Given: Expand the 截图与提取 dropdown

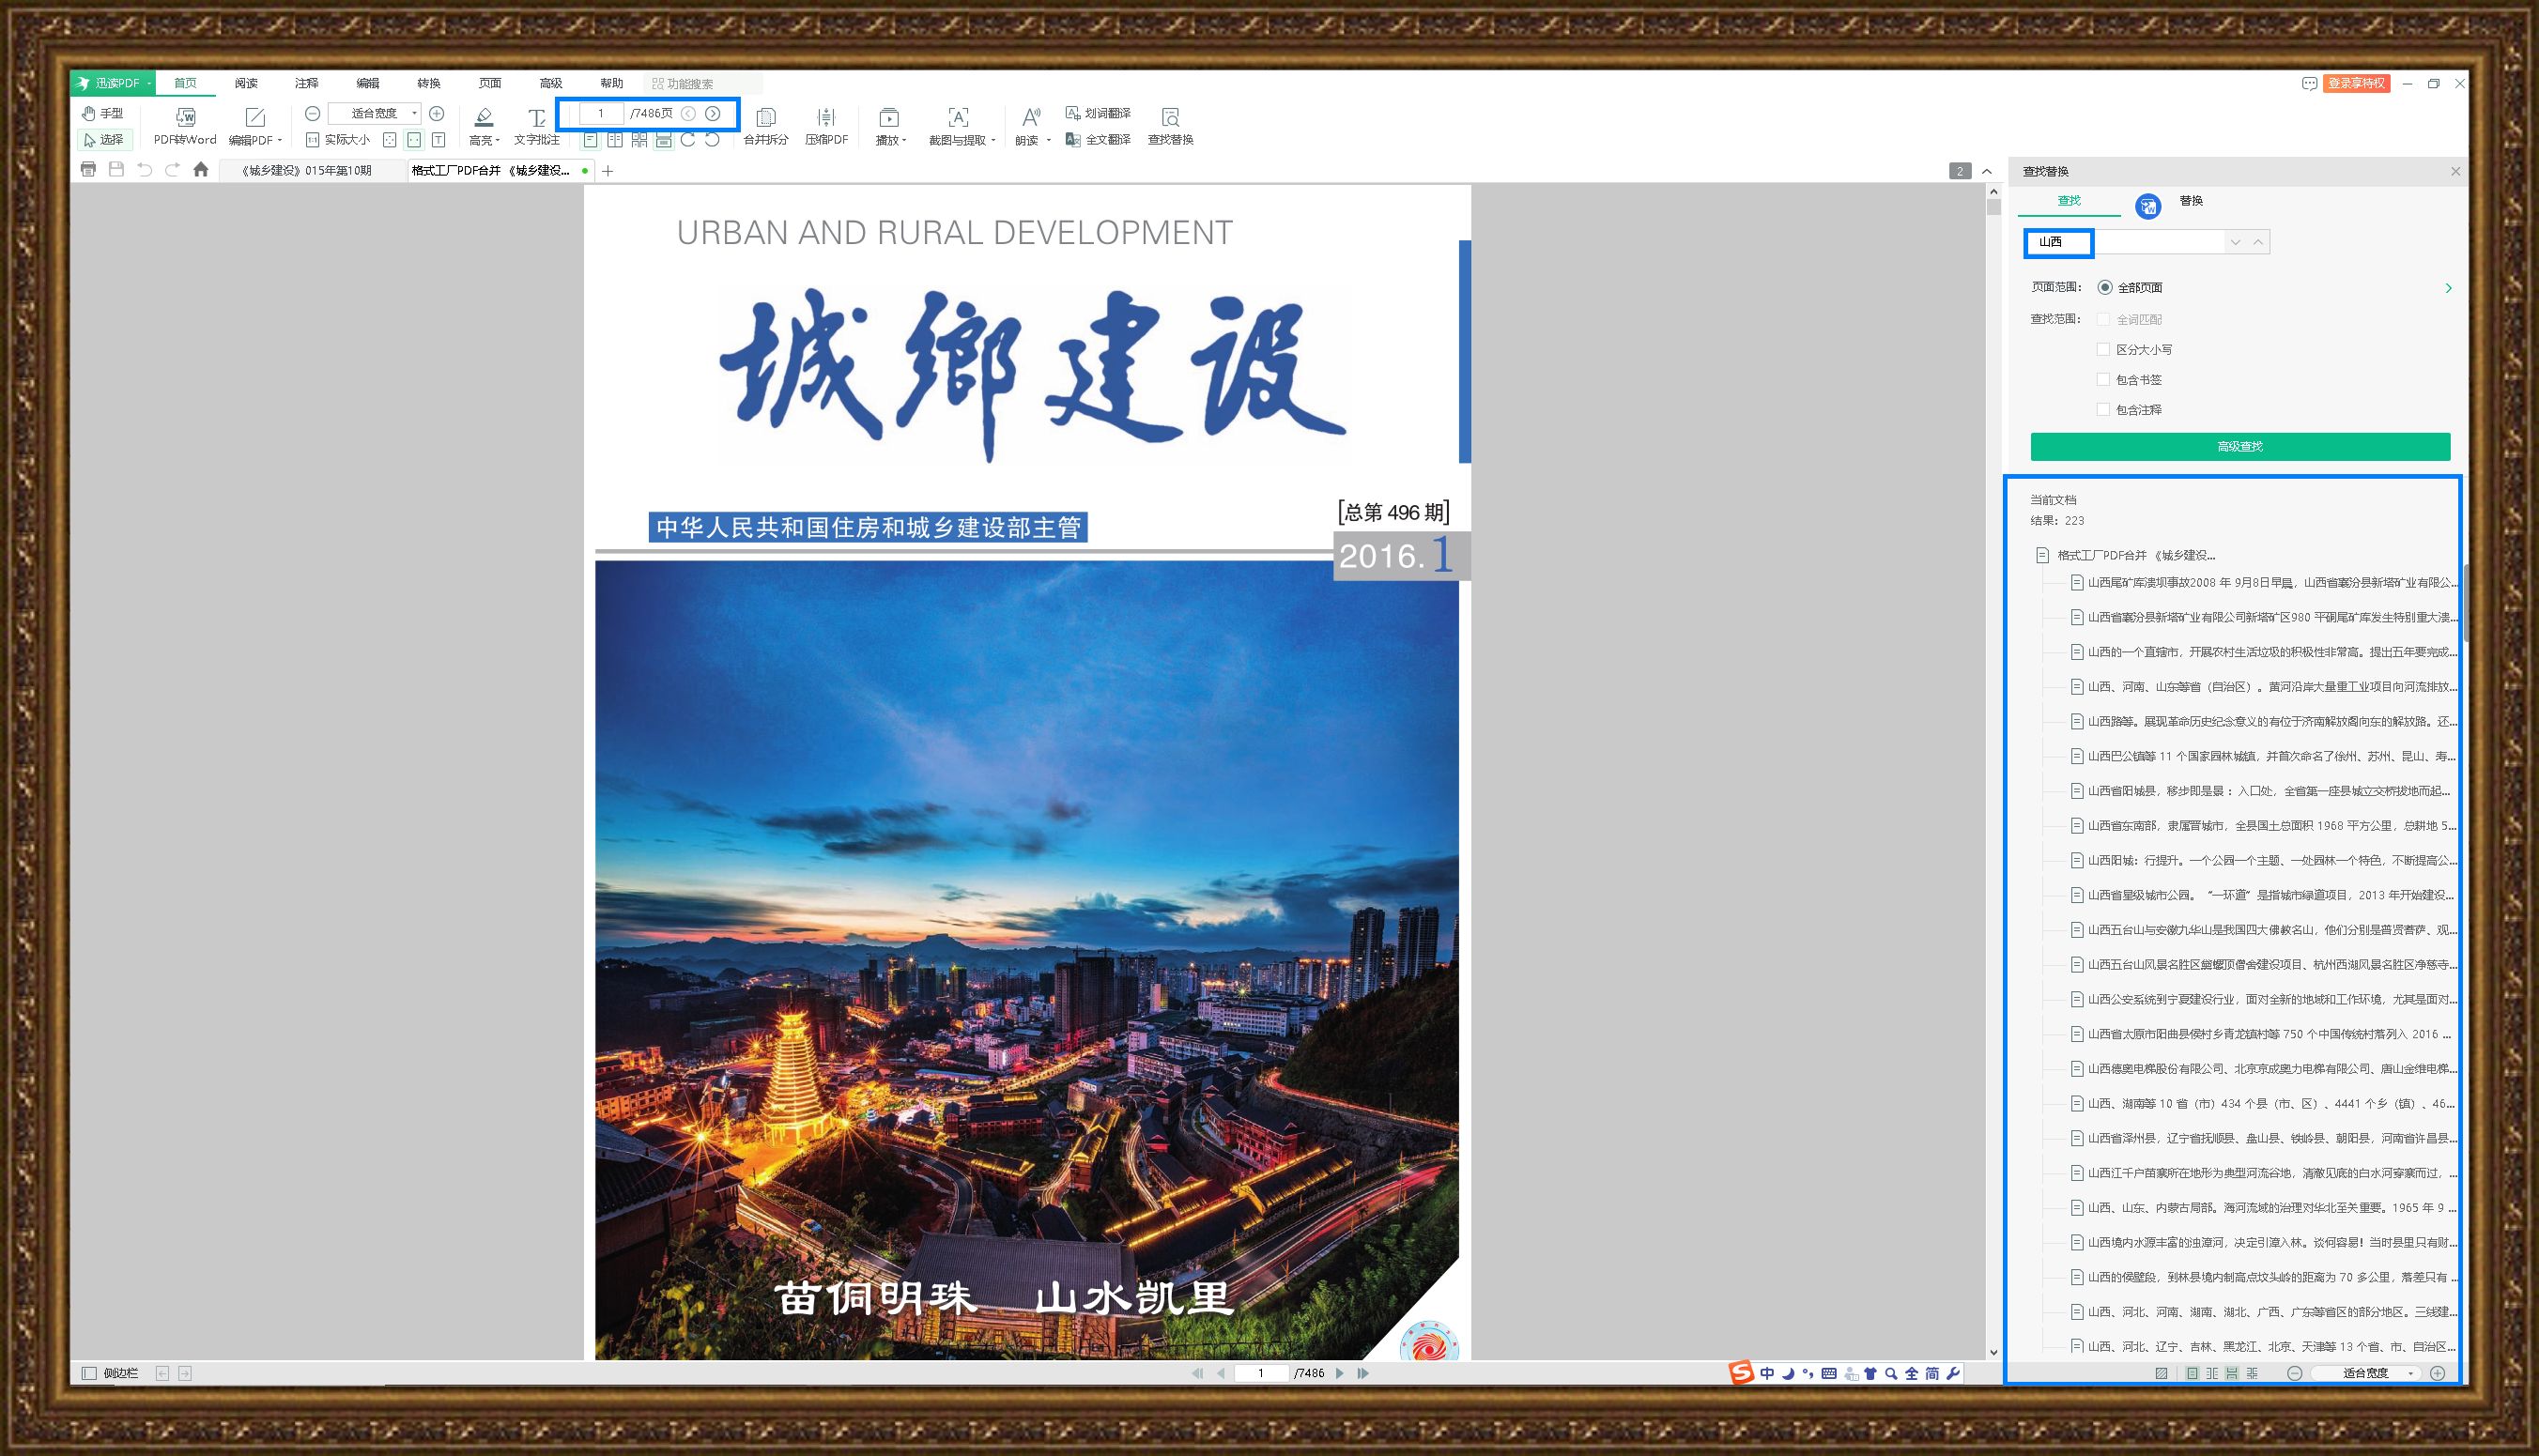Looking at the screenshot, I should pos(993,140).
